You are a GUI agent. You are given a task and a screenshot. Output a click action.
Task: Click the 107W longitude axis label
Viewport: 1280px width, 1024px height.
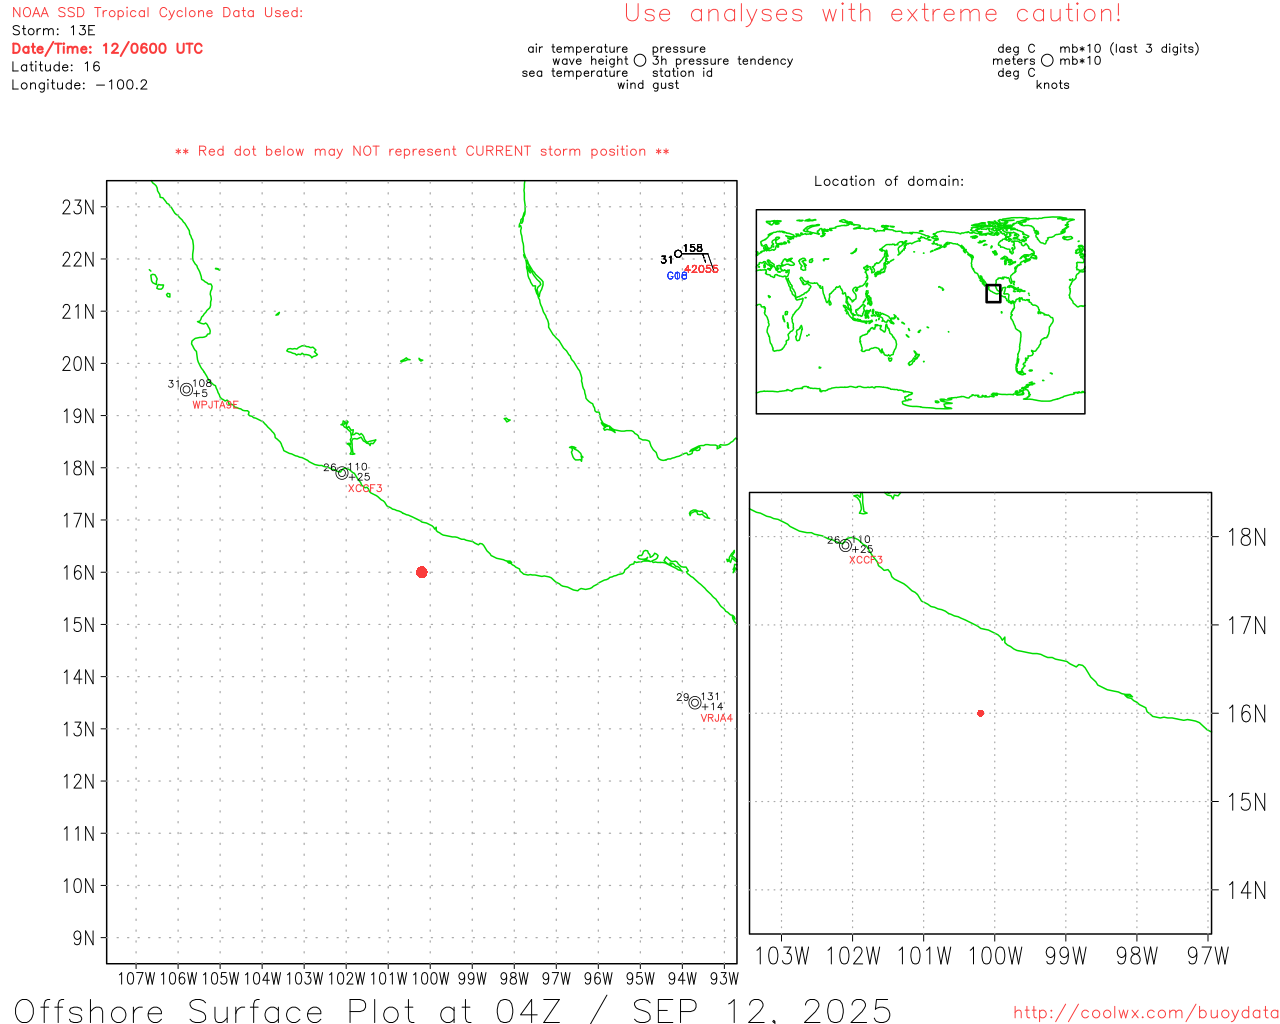136,979
